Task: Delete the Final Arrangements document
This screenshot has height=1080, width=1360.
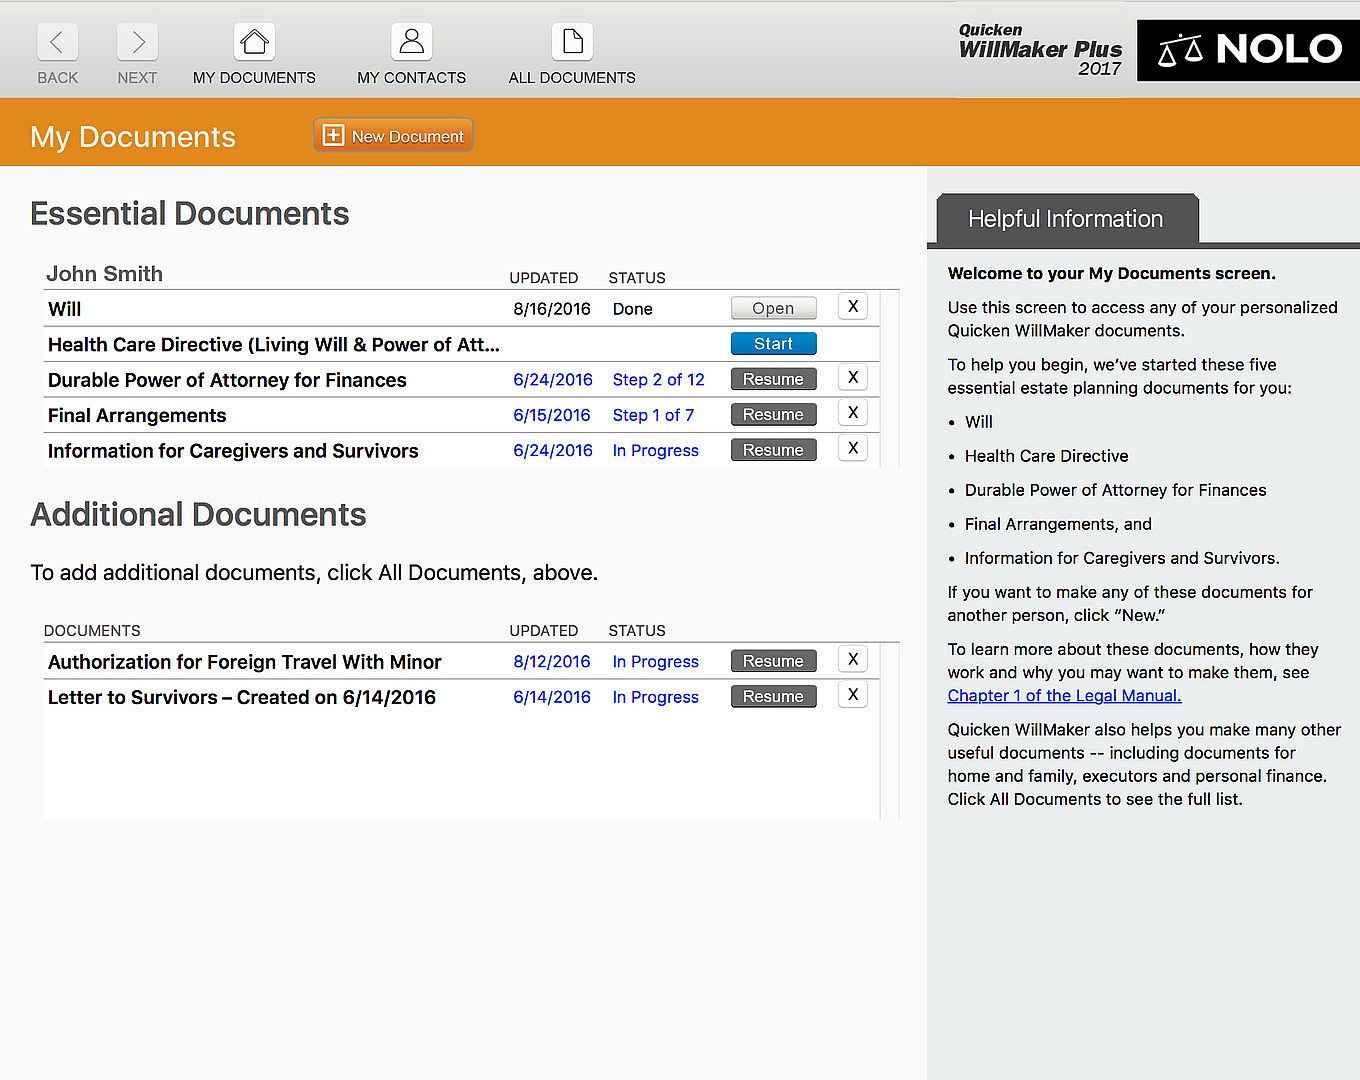Action: [x=852, y=413]
